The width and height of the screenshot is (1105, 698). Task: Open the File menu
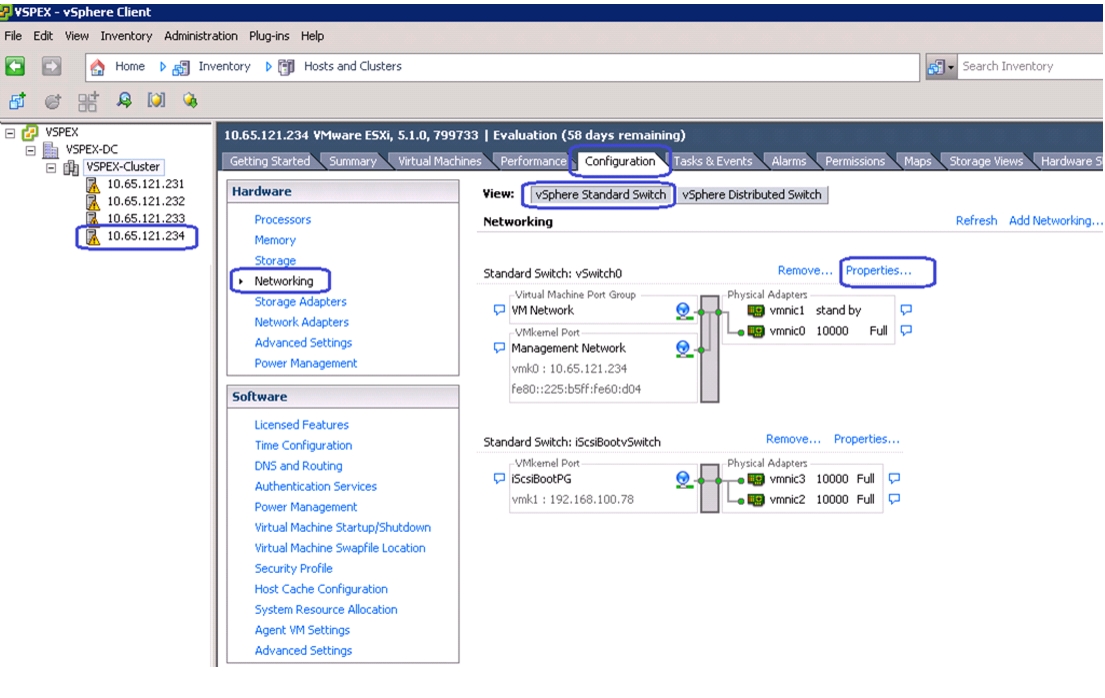click(x=13, y=36)
